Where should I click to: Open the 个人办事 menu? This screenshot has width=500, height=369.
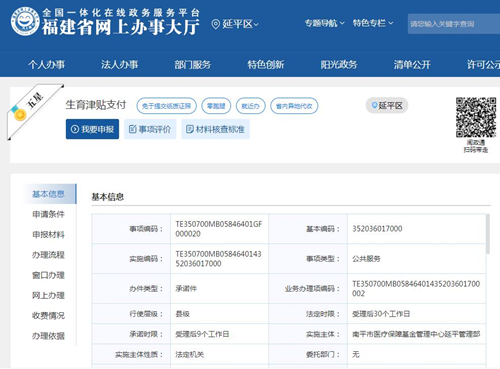pos(47,64)
